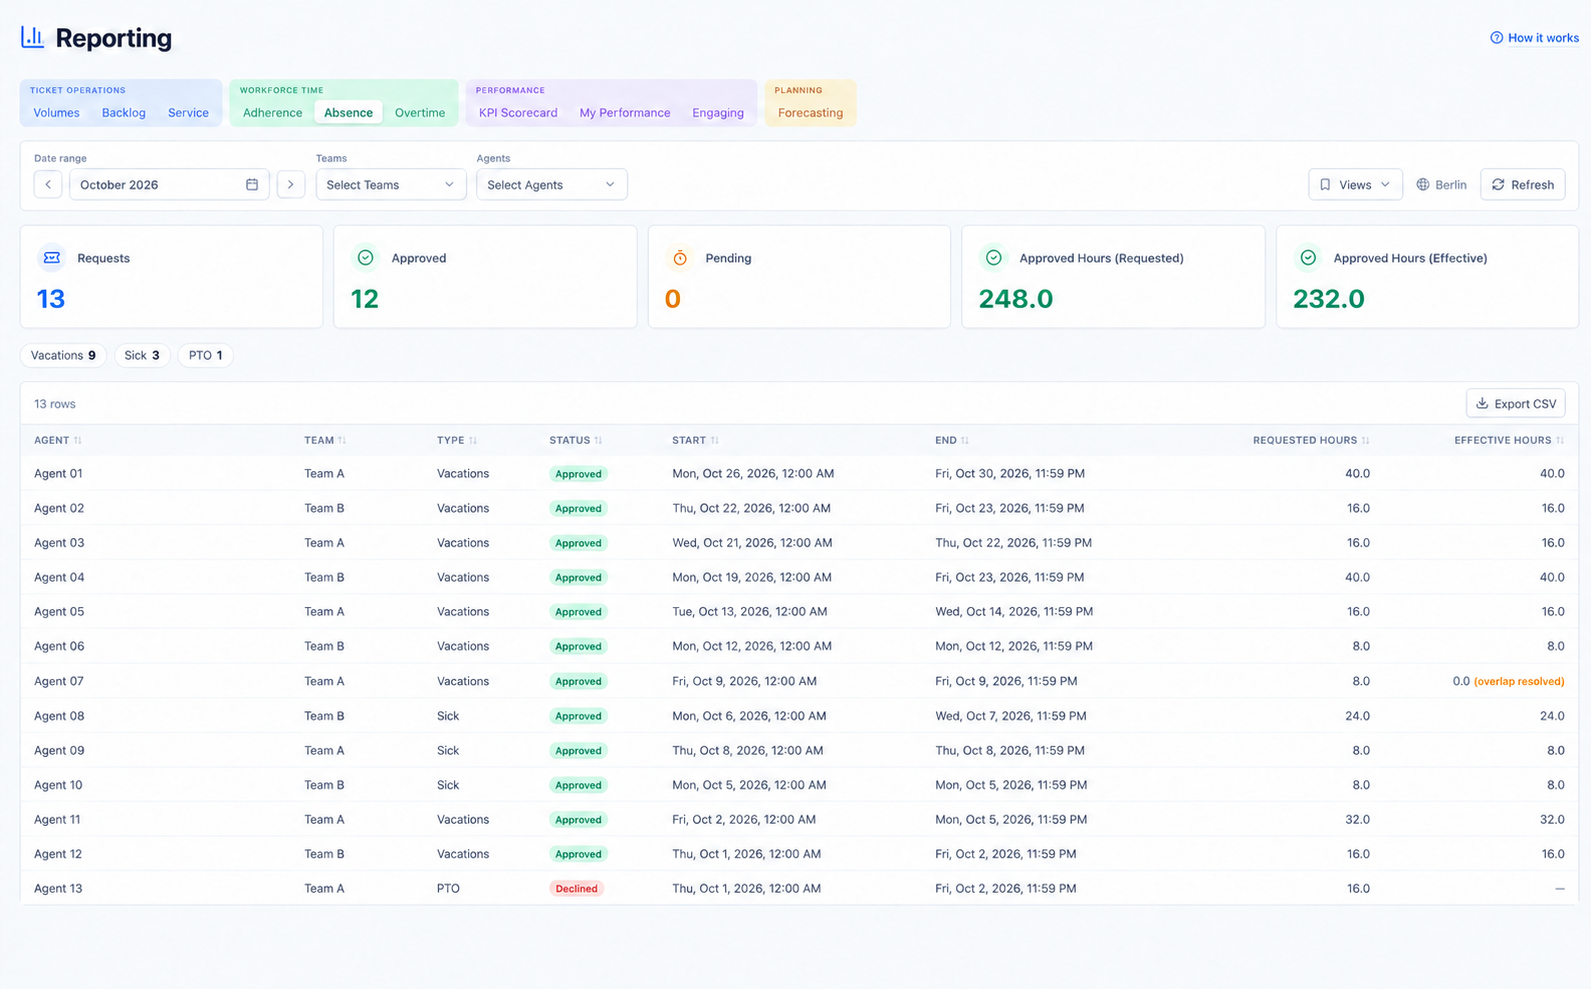1591x989 pixels.
Task: Click the Approved Hours (Requested) check icon
Action: [994, 258]
